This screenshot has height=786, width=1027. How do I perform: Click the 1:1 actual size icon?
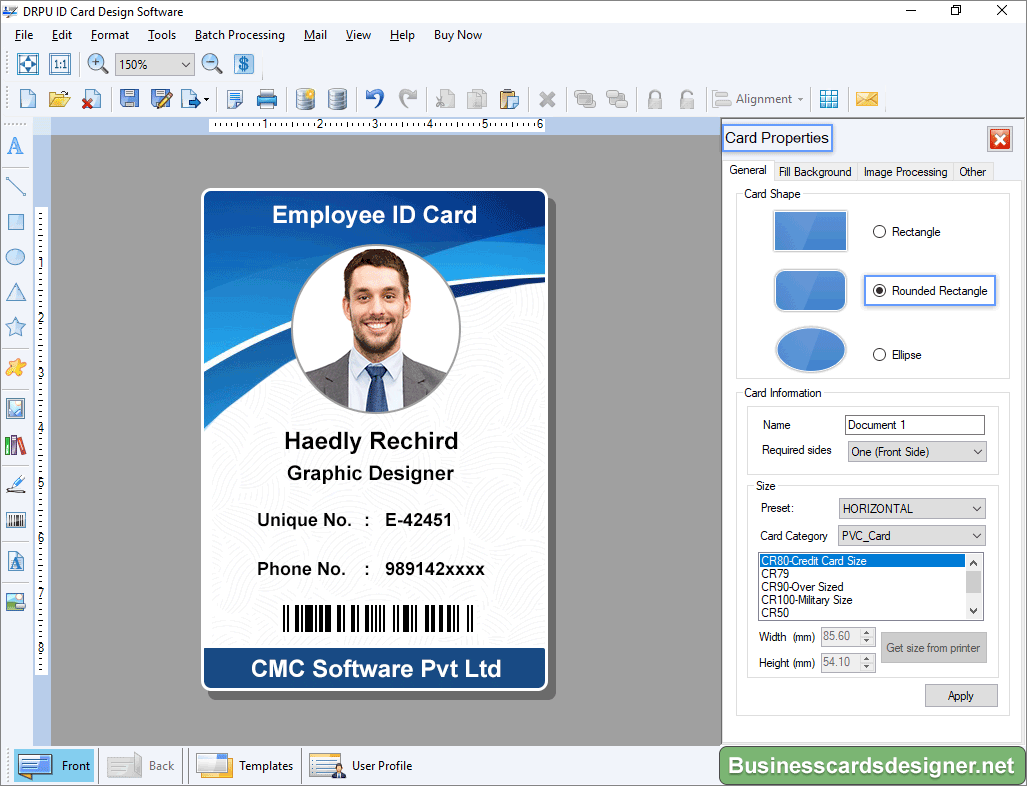pyautogui.click(x=60, y=64)
